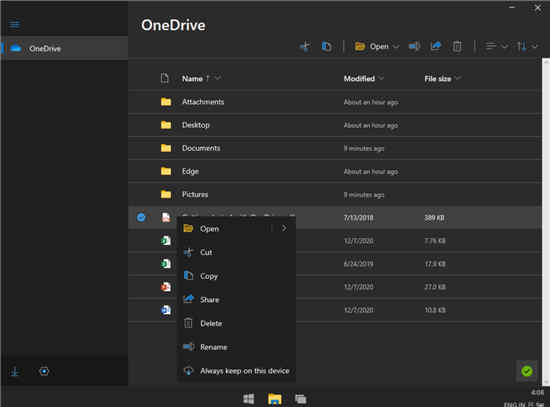Viewport: 550px width, 407px height.
Task: Open the sort options dropdown
Action: pos(527,46)
